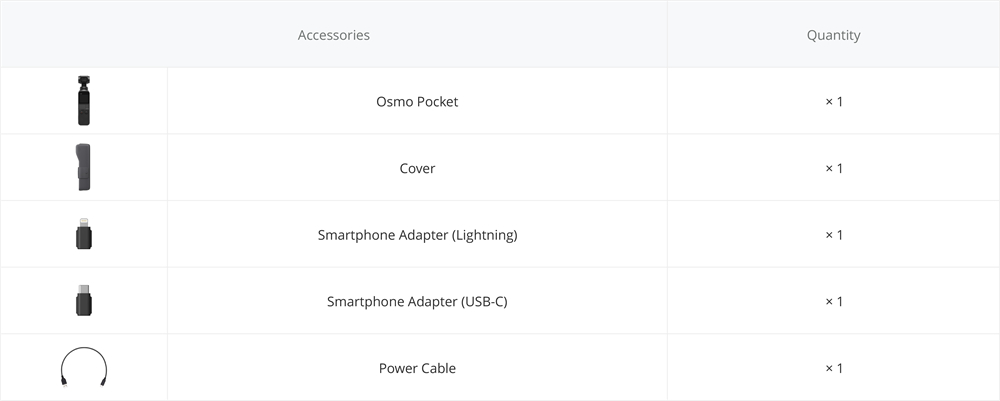
Task: Click the Power Cable quantity value
Action: (x=834, y=368)
